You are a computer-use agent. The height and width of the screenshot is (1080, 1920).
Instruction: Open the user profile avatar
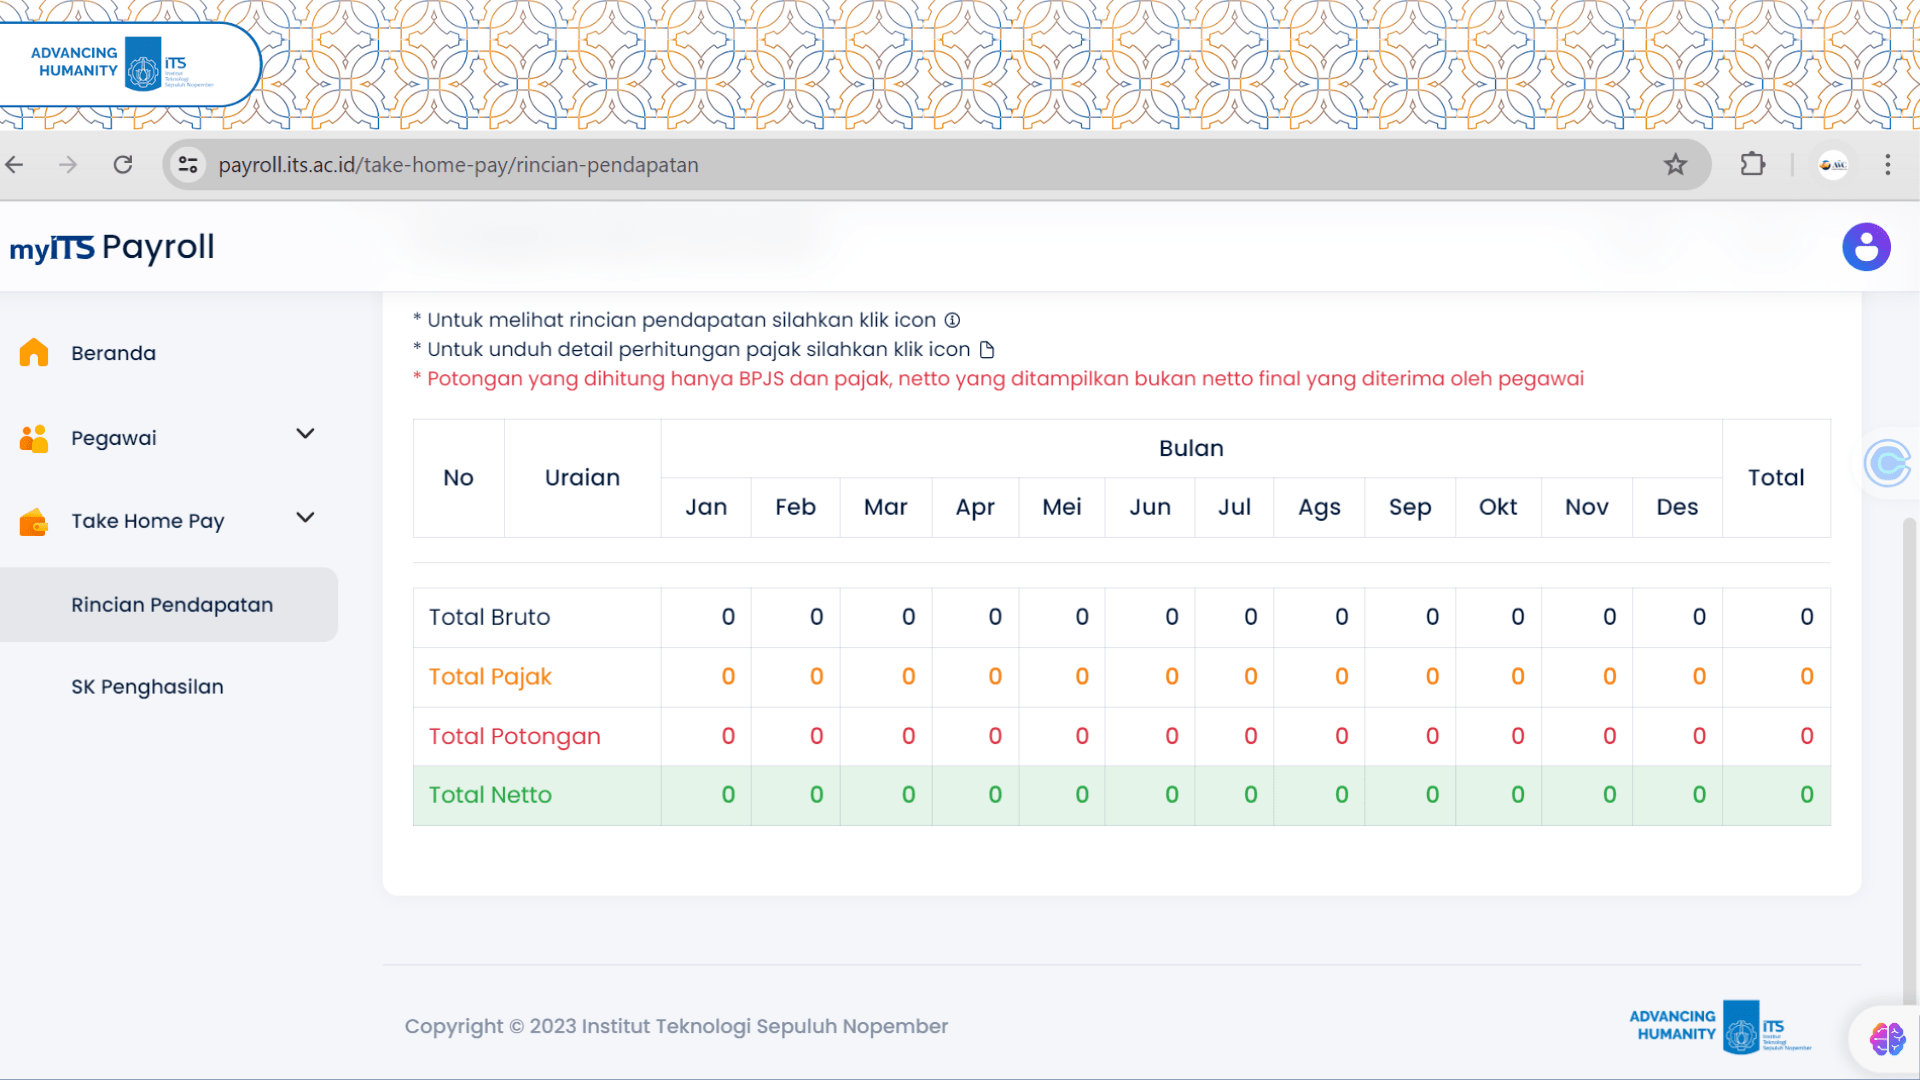(1866, 247)
